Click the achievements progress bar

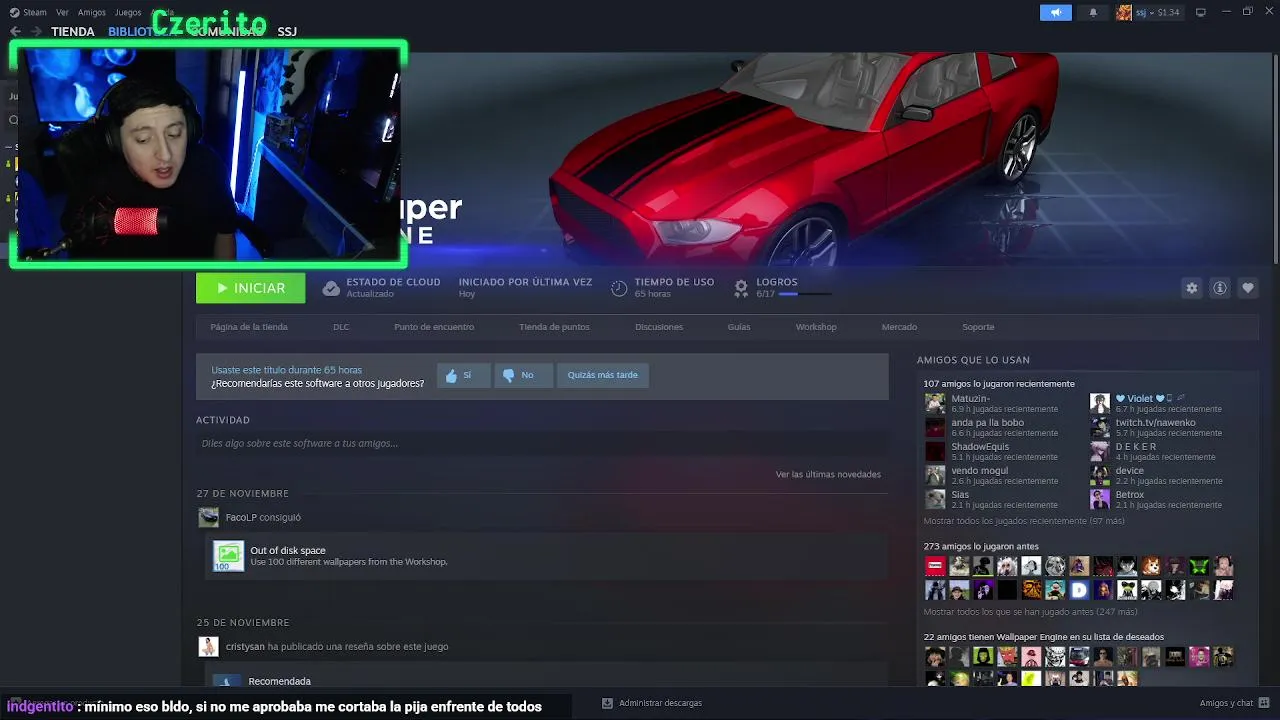point(804,294)
